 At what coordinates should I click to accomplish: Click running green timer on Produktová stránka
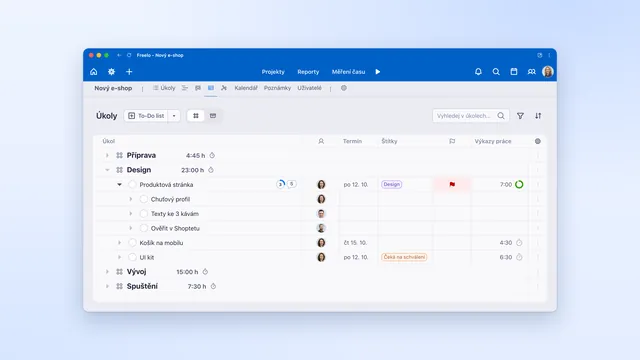tap(519, 184)
